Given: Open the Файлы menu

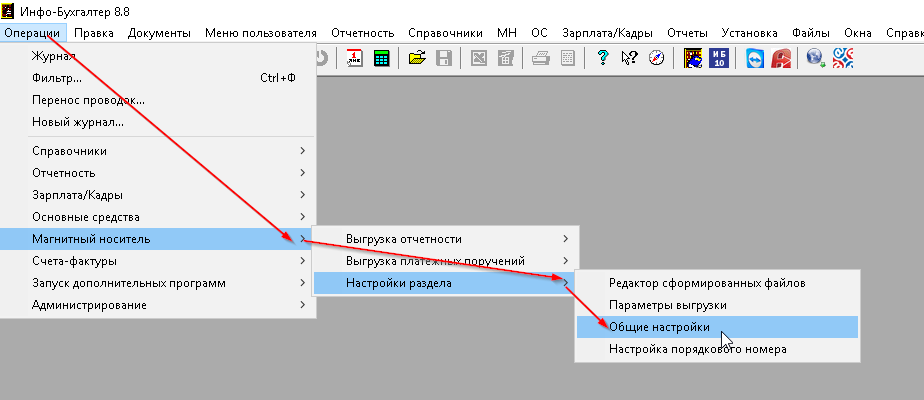Looking at the screenshot, I should click(x=811, y=33).
